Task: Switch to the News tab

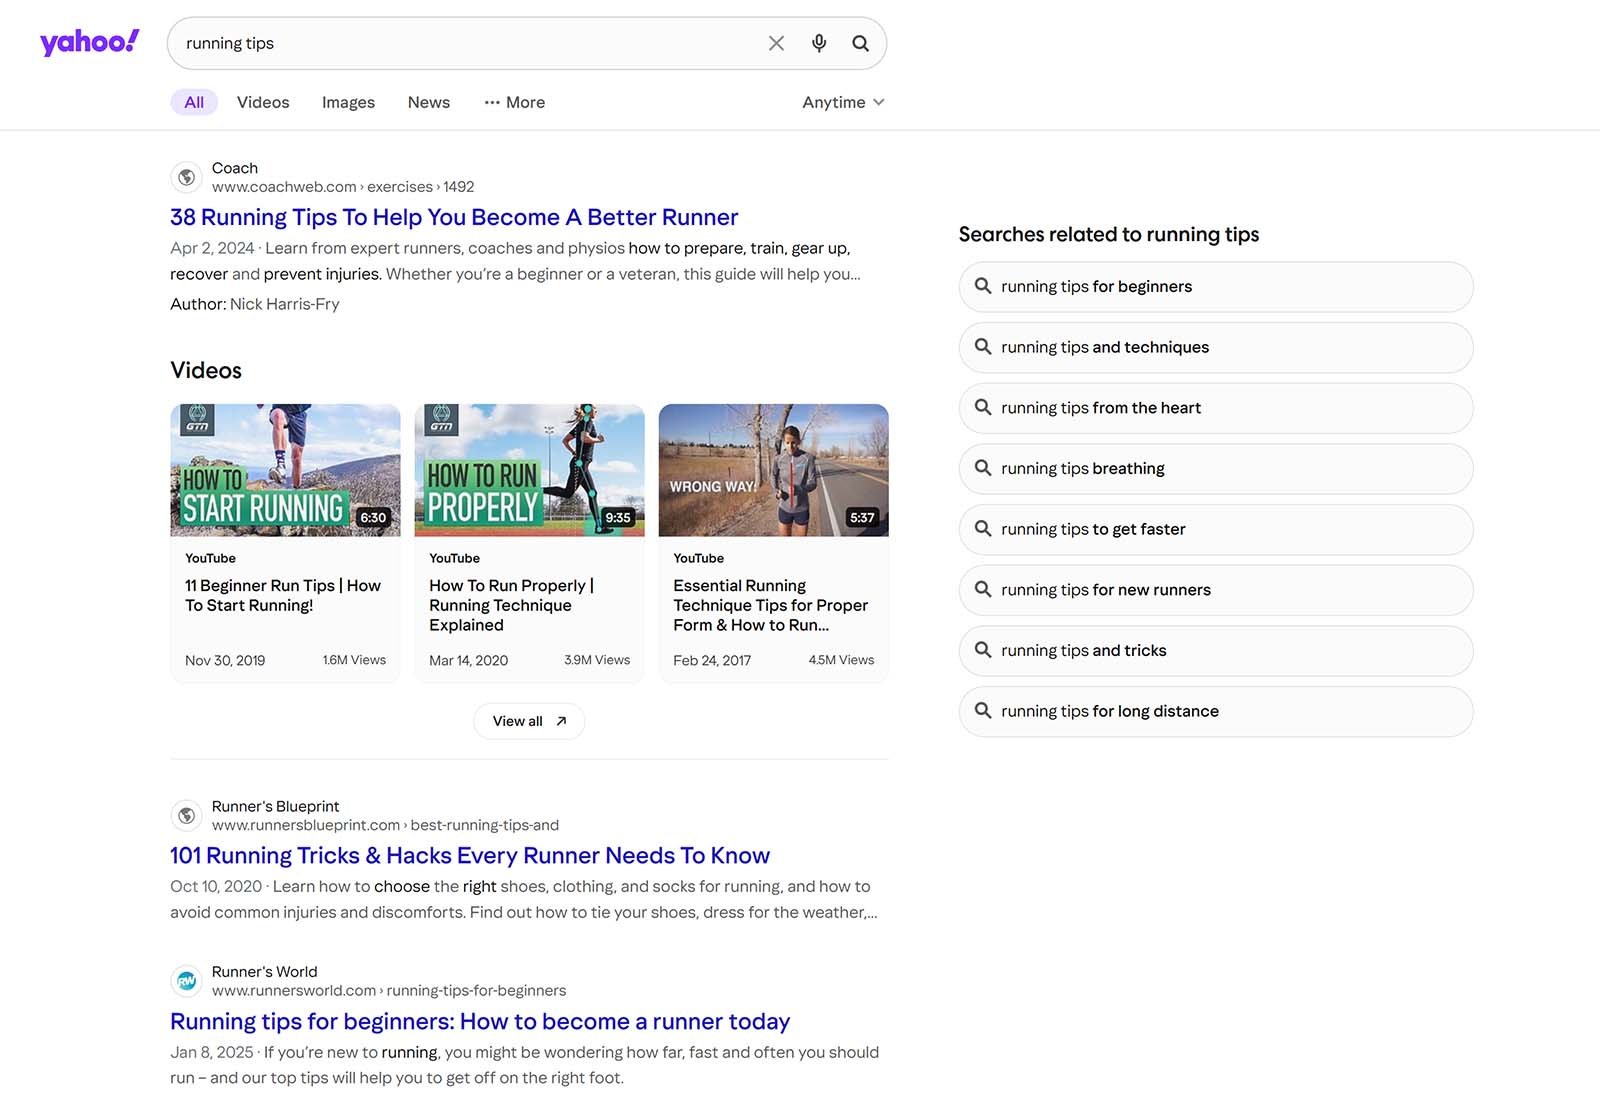Action: coord(428,102)
